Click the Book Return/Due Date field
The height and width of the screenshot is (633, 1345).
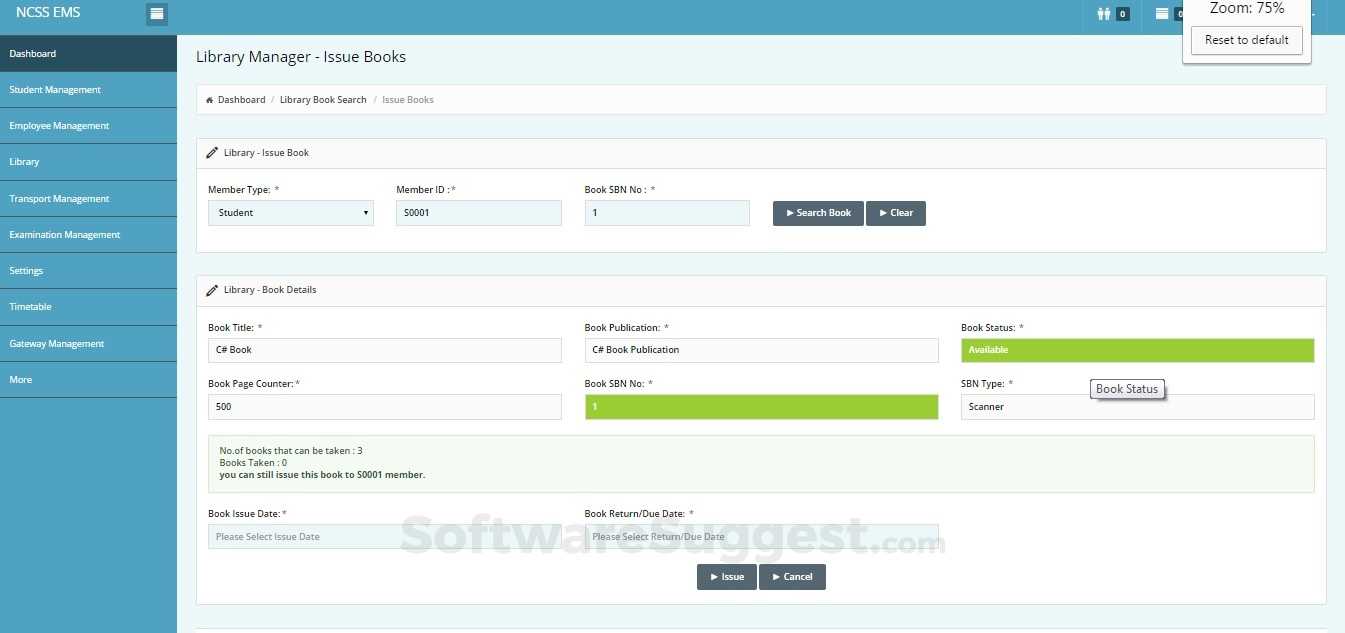point(762,537)
